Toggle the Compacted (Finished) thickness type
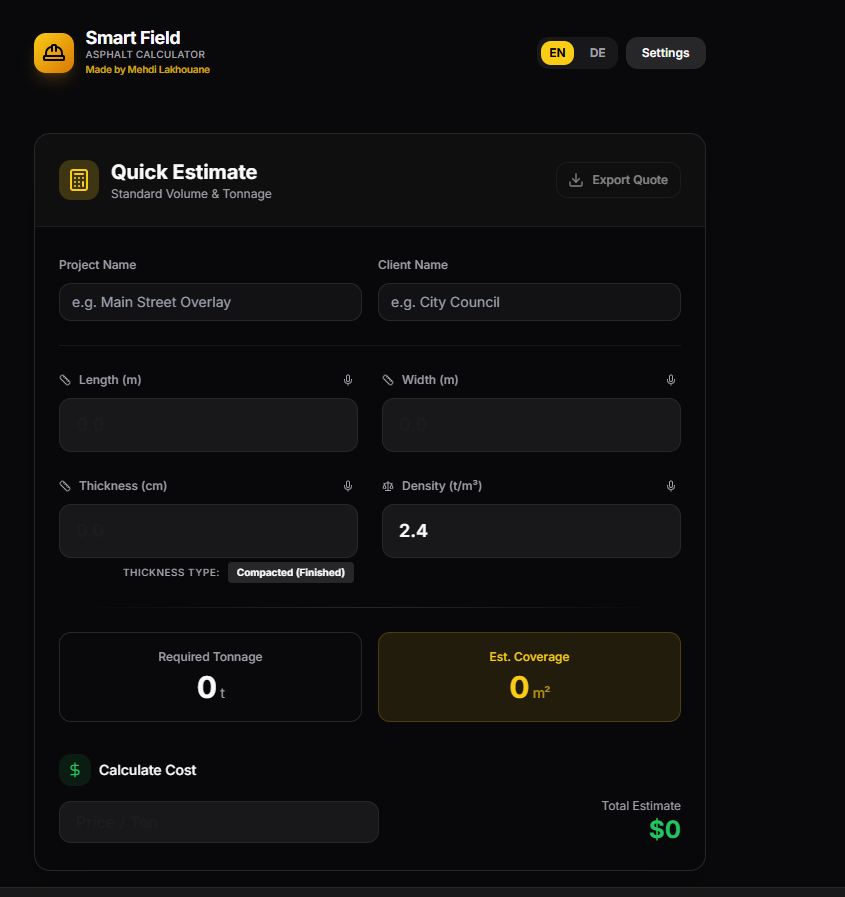 coord(290,572)
